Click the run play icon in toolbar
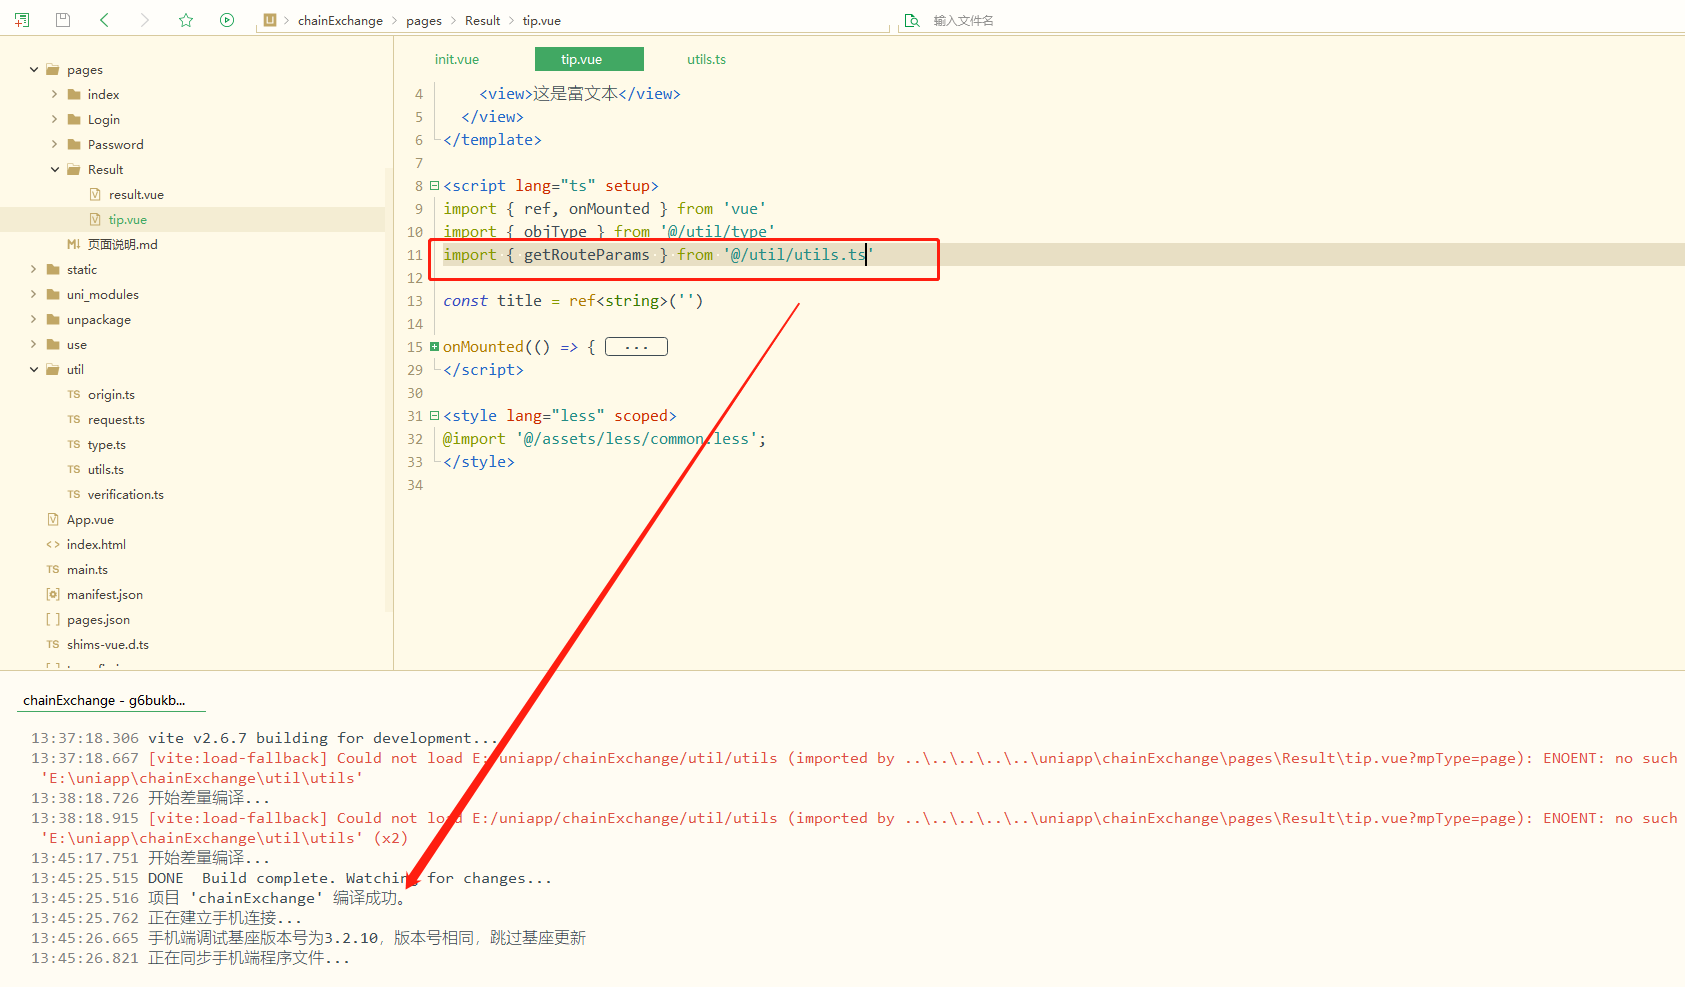Screen dimensions: 1685x987 click(x=227, y=20)
